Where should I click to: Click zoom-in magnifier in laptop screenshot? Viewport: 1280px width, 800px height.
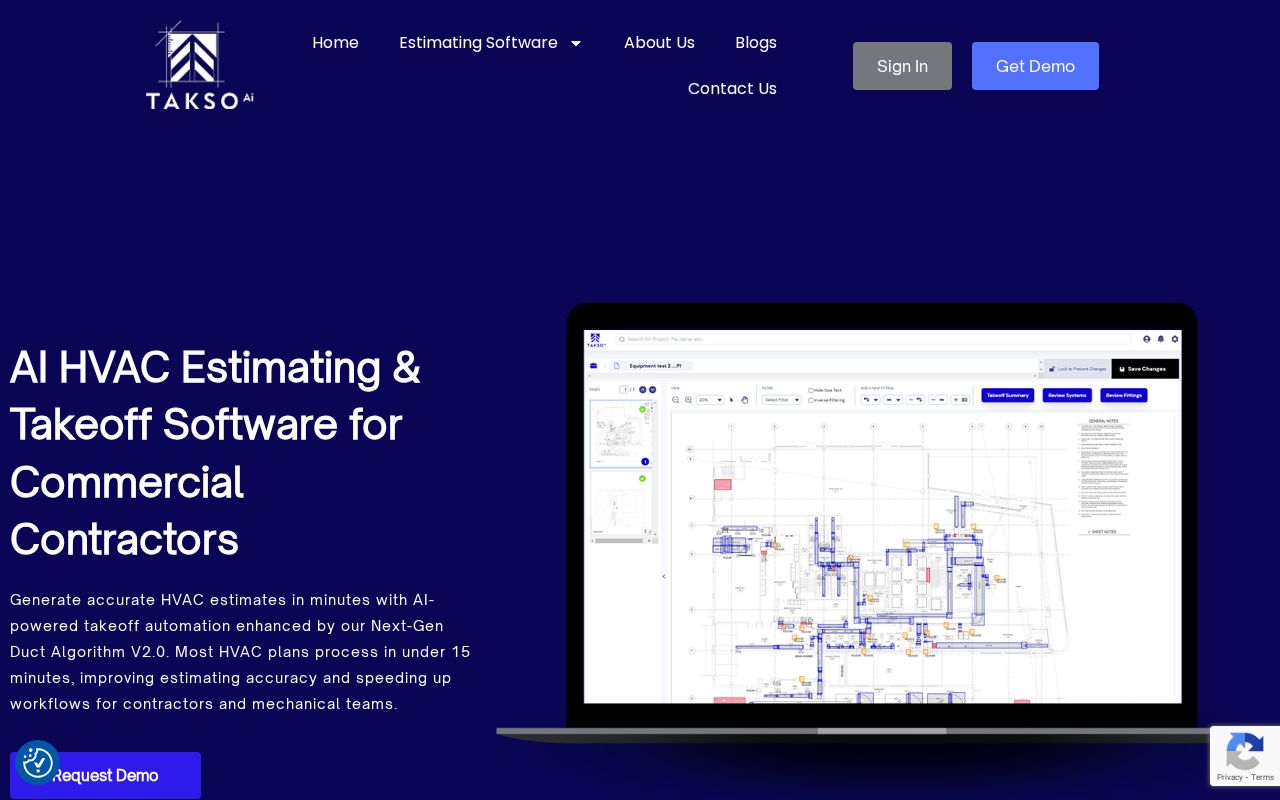point(688,399)
